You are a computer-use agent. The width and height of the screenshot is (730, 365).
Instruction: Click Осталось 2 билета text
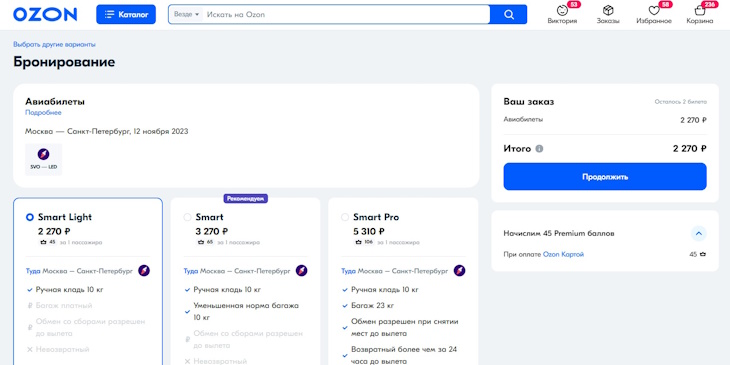pyautogui.click(x=680, y=101)
